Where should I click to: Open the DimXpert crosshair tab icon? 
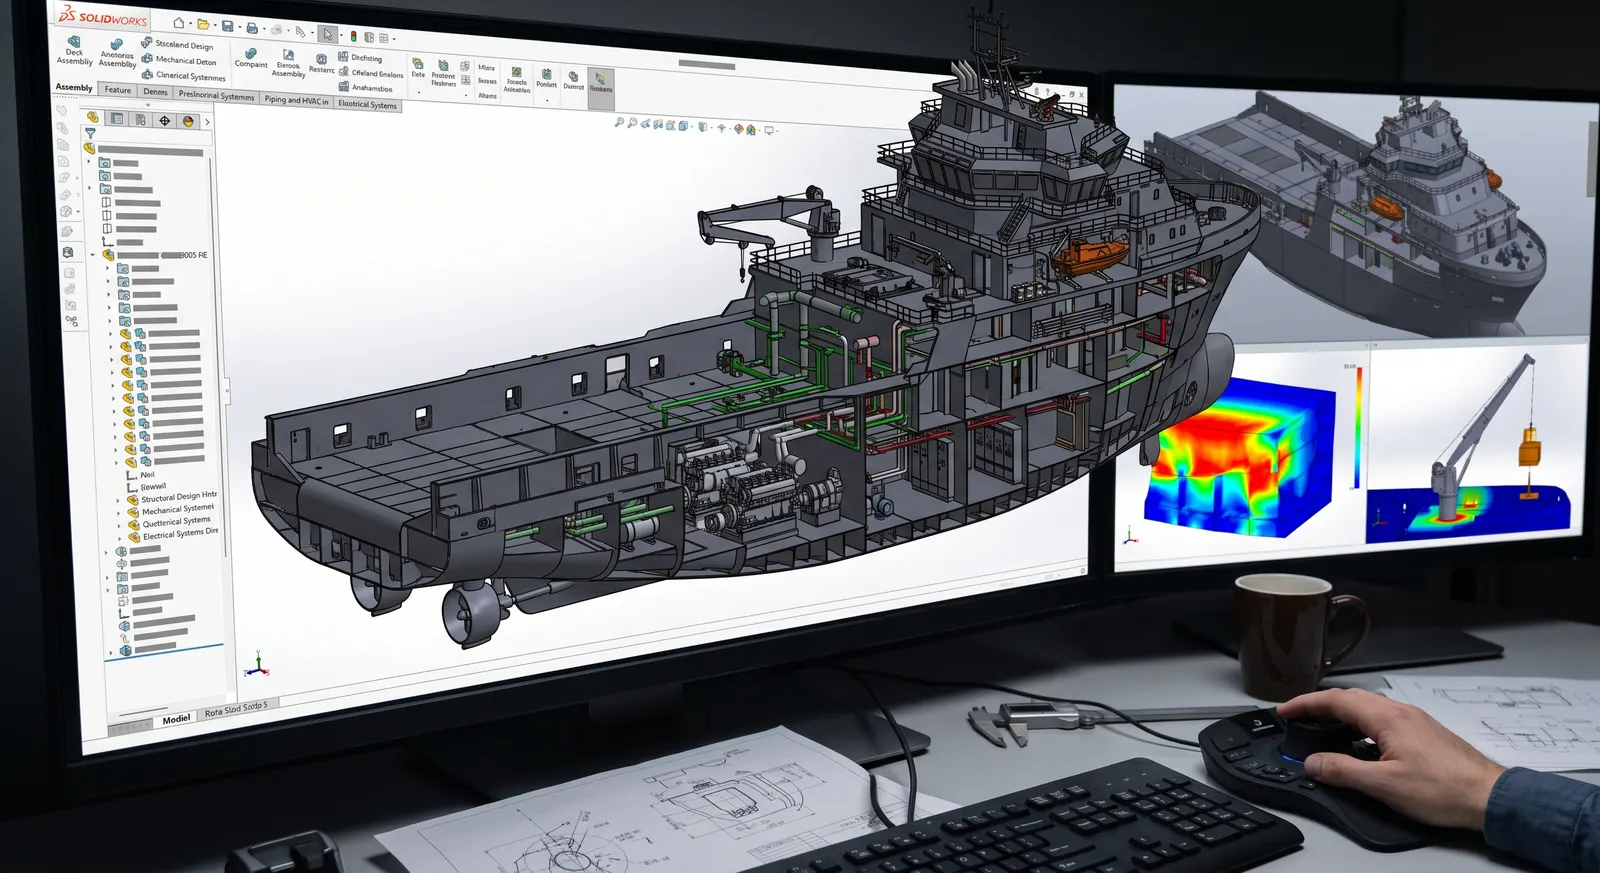click(164, 120)
